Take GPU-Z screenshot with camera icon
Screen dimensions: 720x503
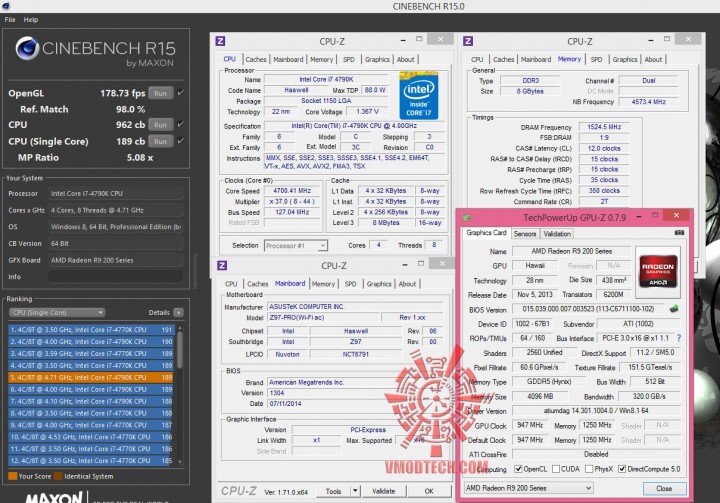(679, 233)
